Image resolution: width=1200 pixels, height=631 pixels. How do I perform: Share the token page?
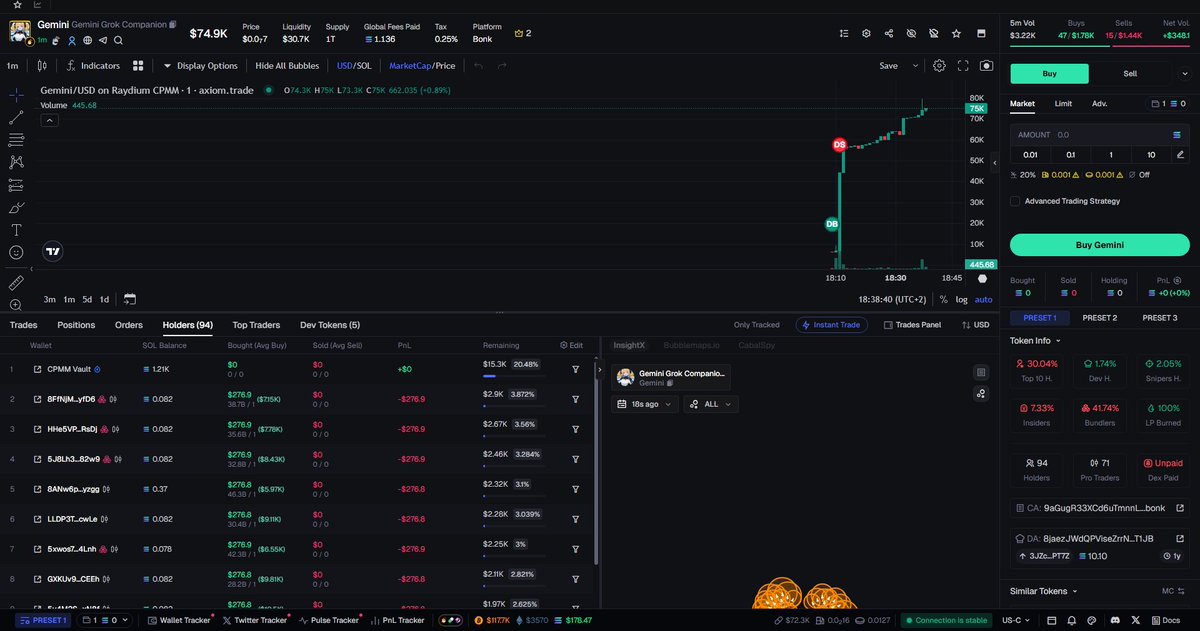[x=889, y=33]
